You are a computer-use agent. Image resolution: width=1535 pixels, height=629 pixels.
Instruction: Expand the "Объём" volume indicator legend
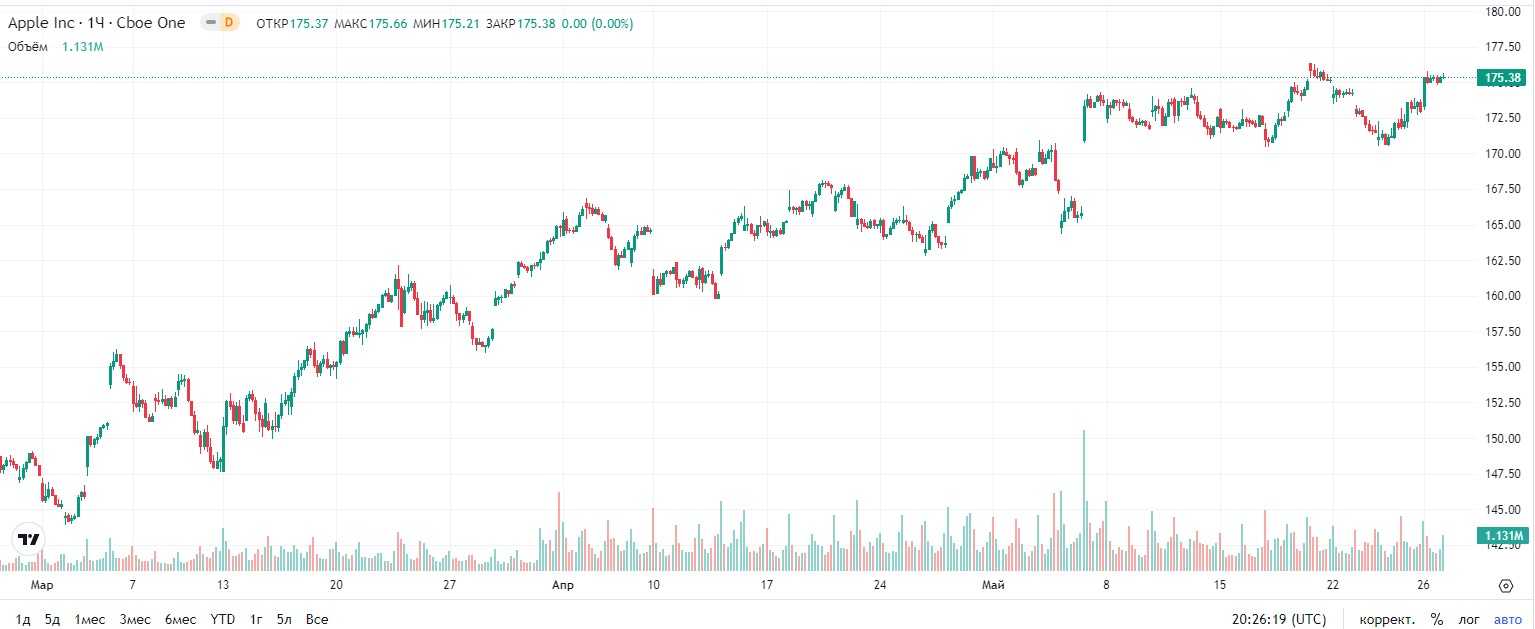tap(29, 46)
